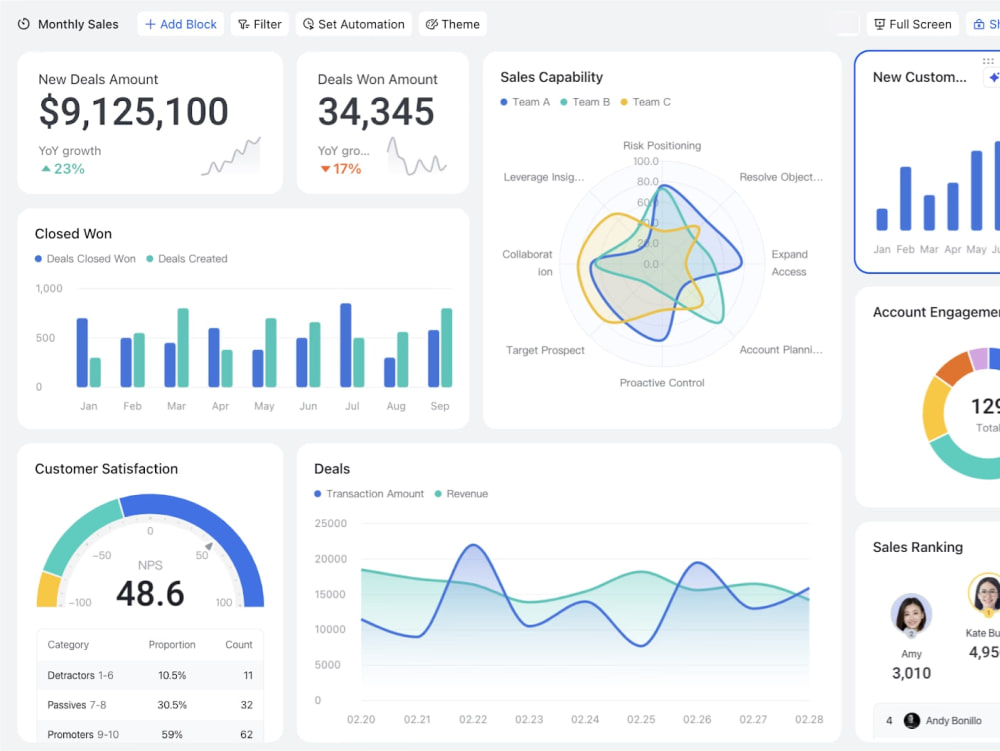Click the red down arrow beside 17%
This screenshot has width=1000, height=751.
point(325,169)
